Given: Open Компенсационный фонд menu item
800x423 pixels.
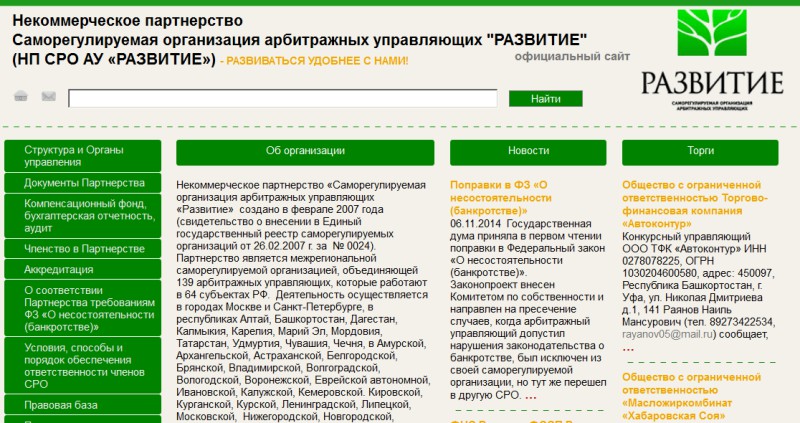Looking at the screenshot, I should click(x=83, y=216).
